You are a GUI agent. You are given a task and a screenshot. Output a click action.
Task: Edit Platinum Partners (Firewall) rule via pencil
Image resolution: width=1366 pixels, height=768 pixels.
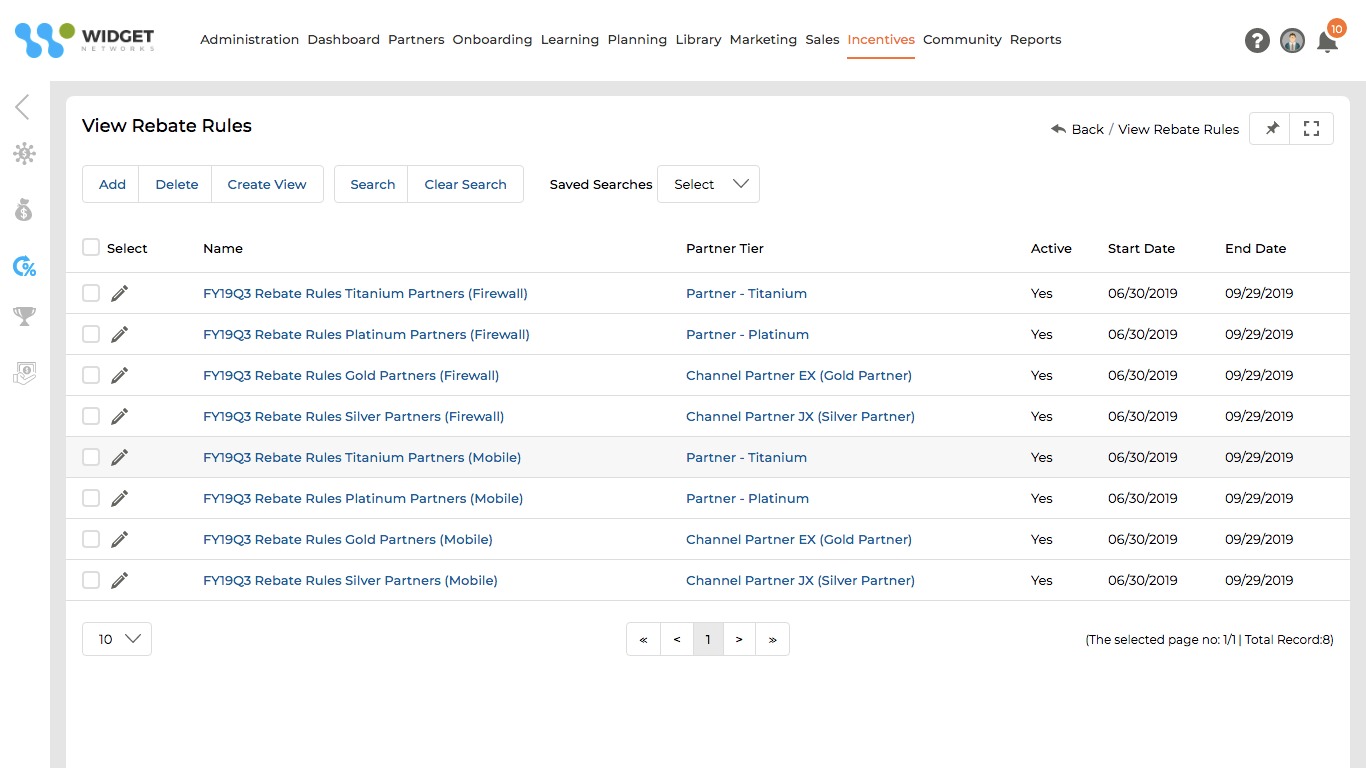point(120,334)
